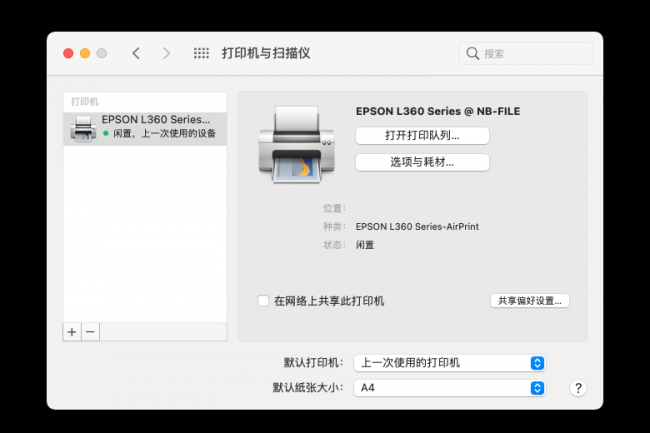Open 默认纸张大小 A4 paper size dropdown
The image size is (650, 433).
pos(449,388)
